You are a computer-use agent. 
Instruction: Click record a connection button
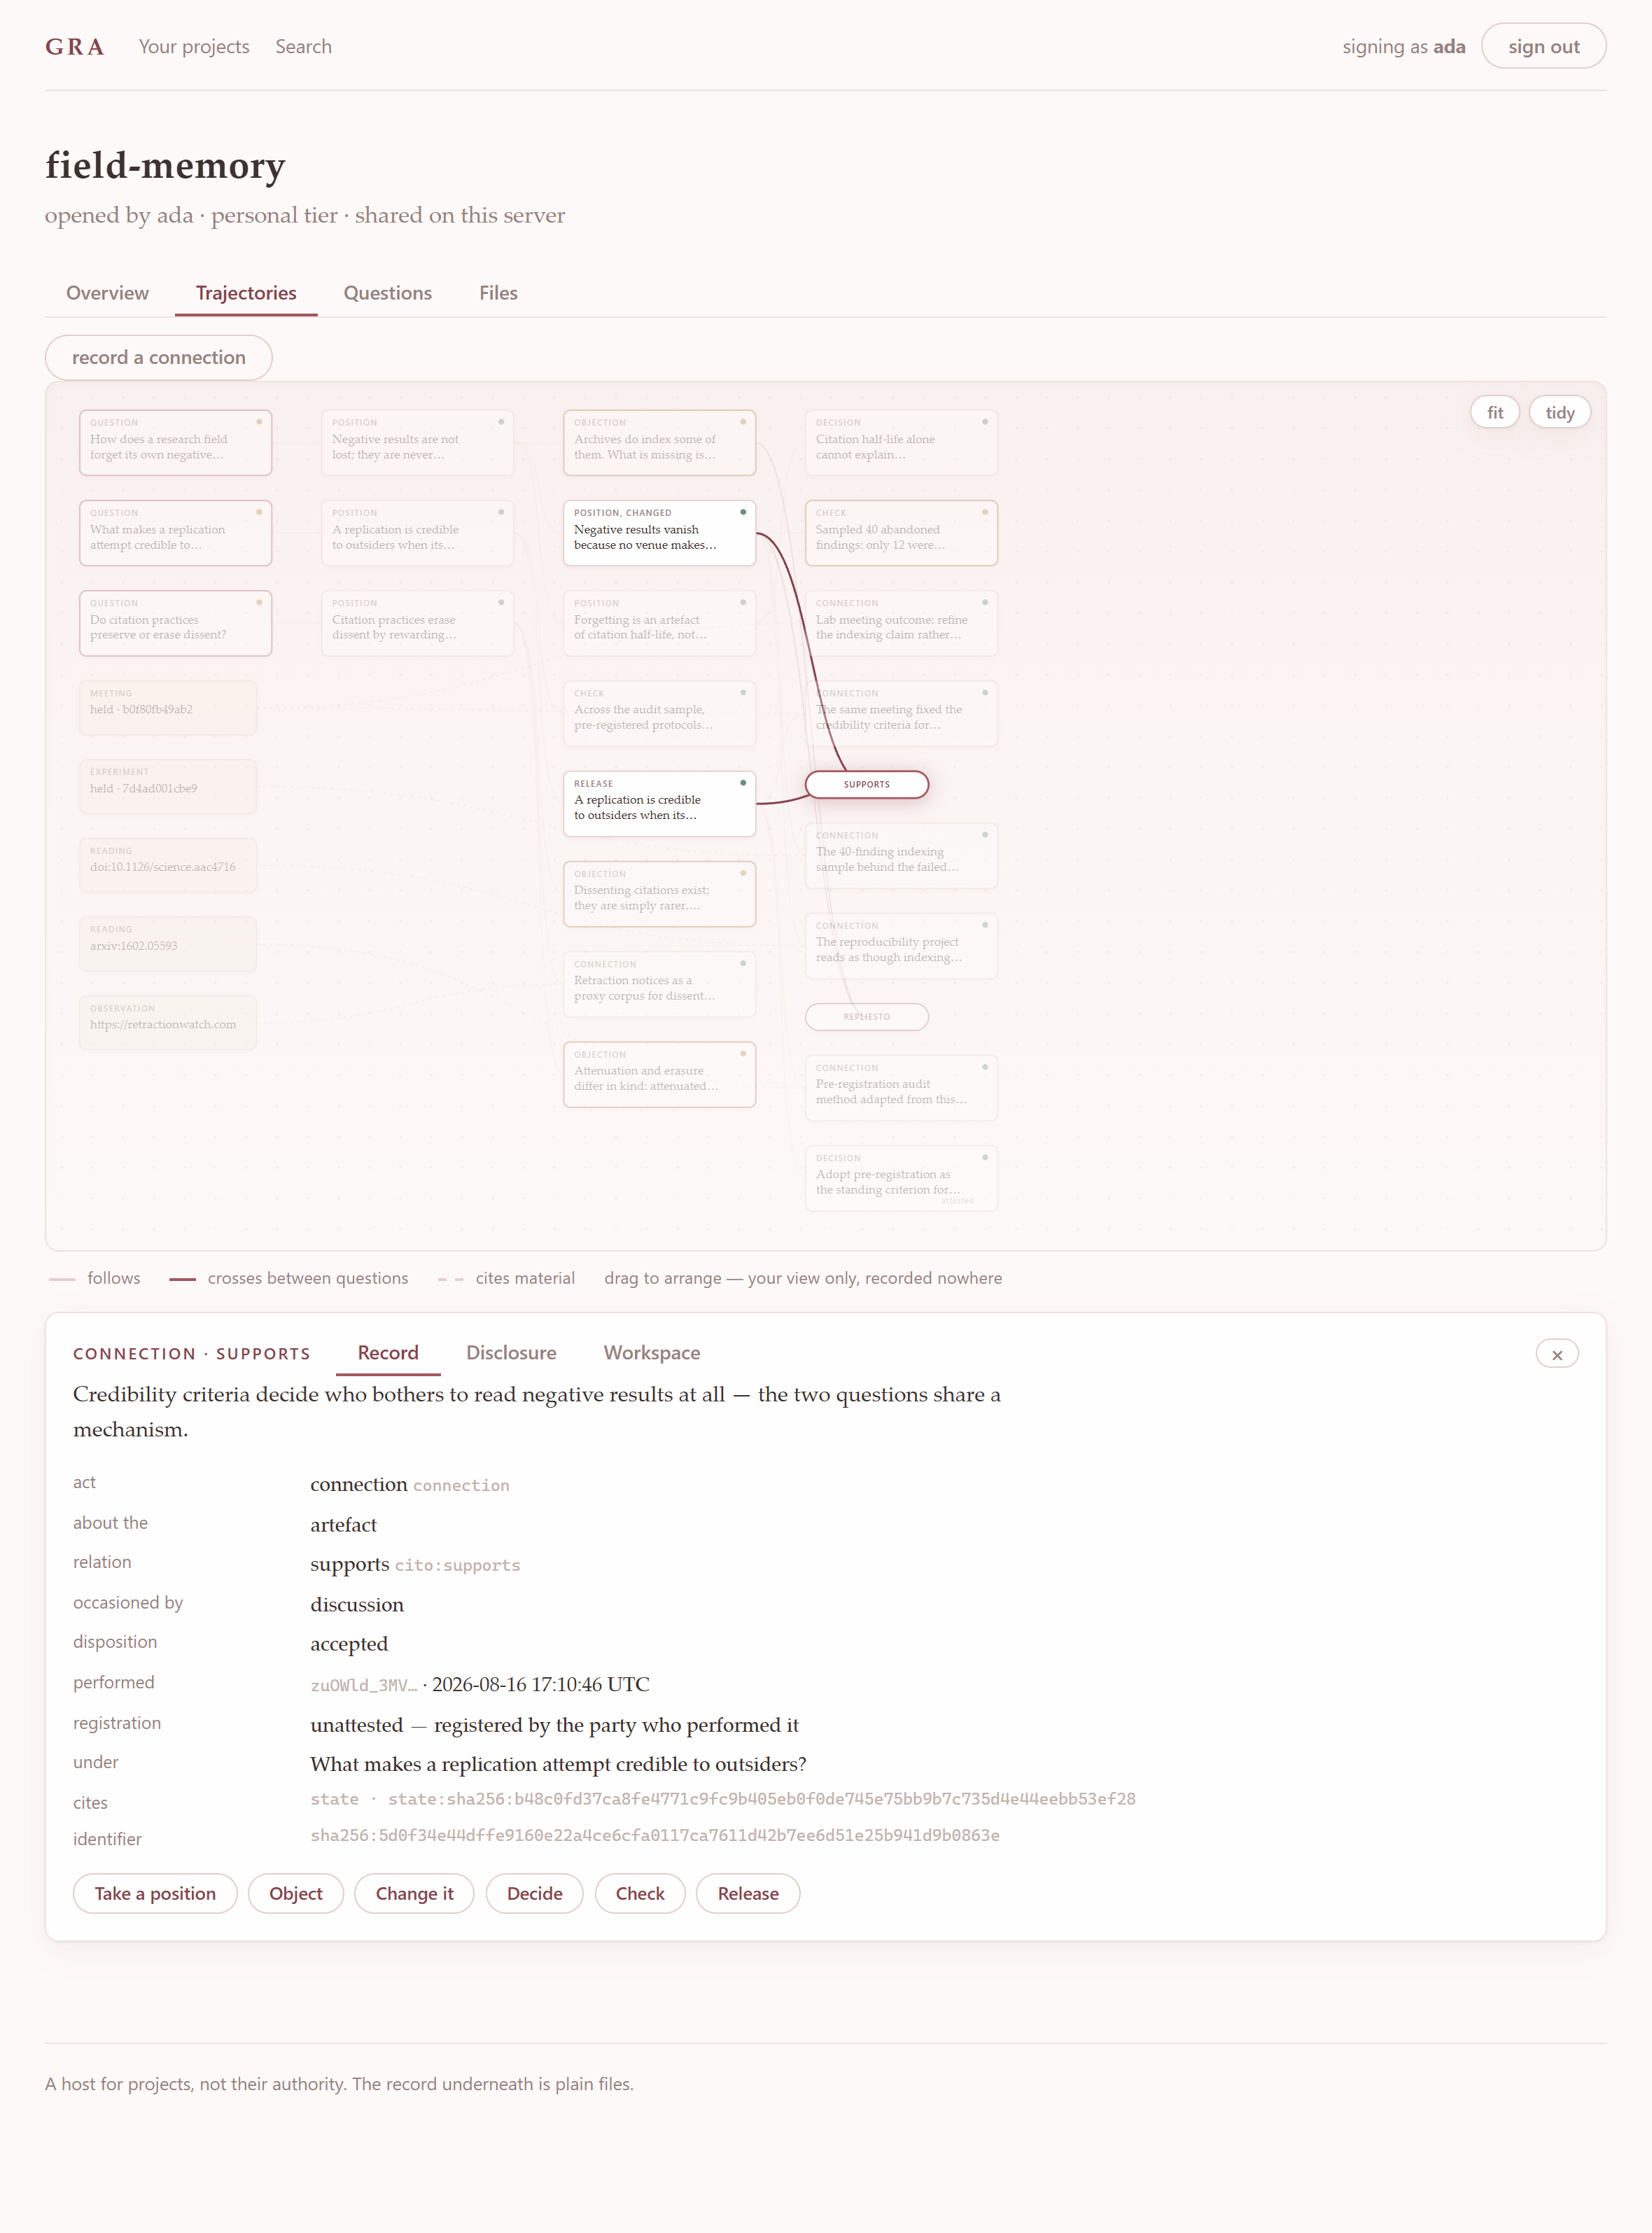coord(159,358)
